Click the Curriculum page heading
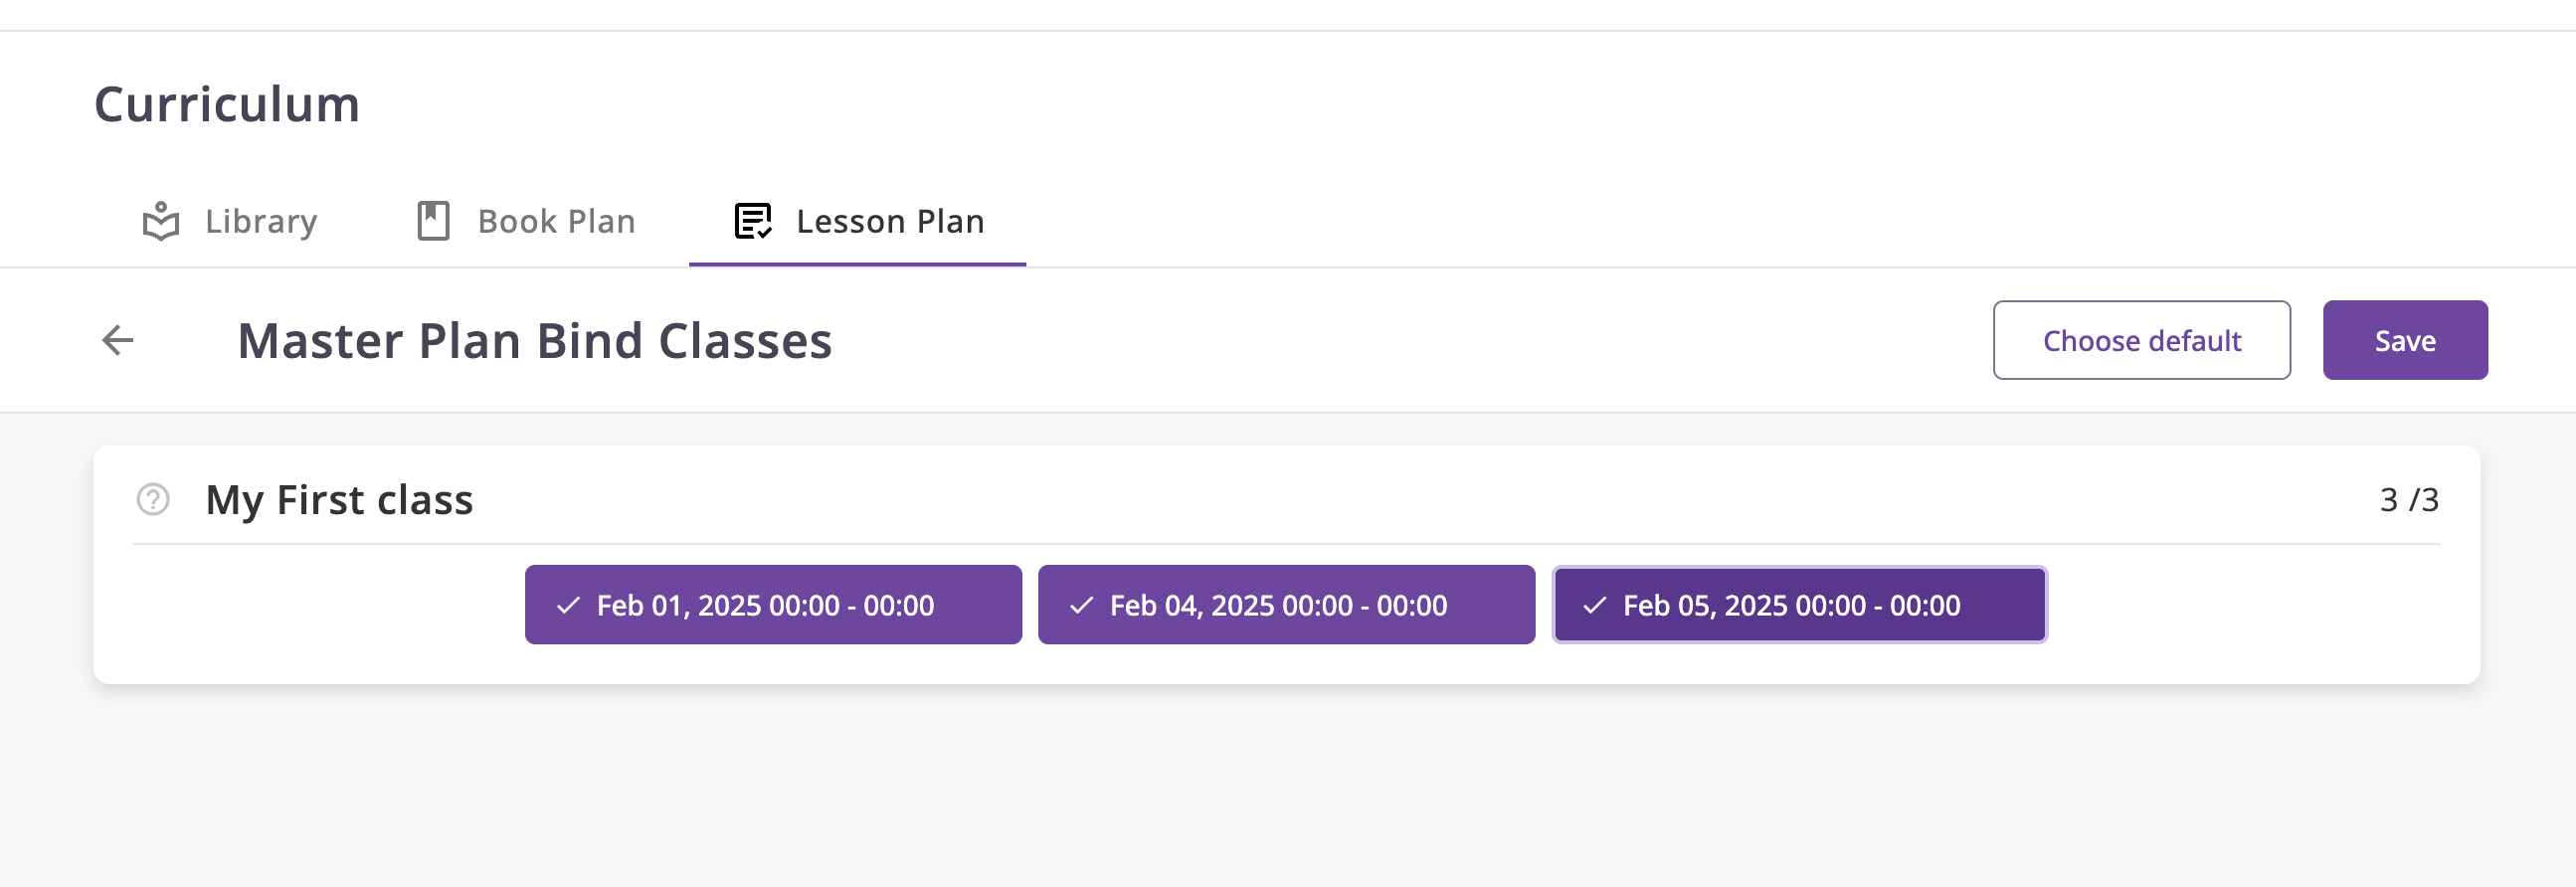Screen dimensions: 2576x887 [x=227, y=104]
